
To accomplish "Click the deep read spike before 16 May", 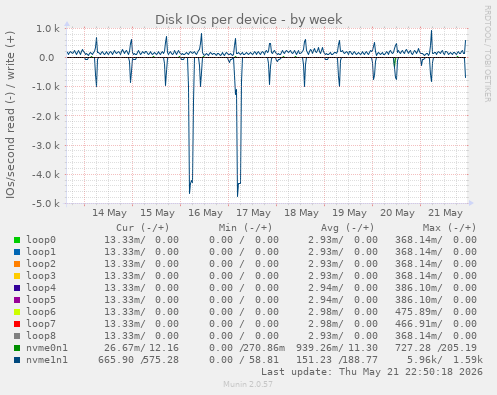I will click(190, 192).
